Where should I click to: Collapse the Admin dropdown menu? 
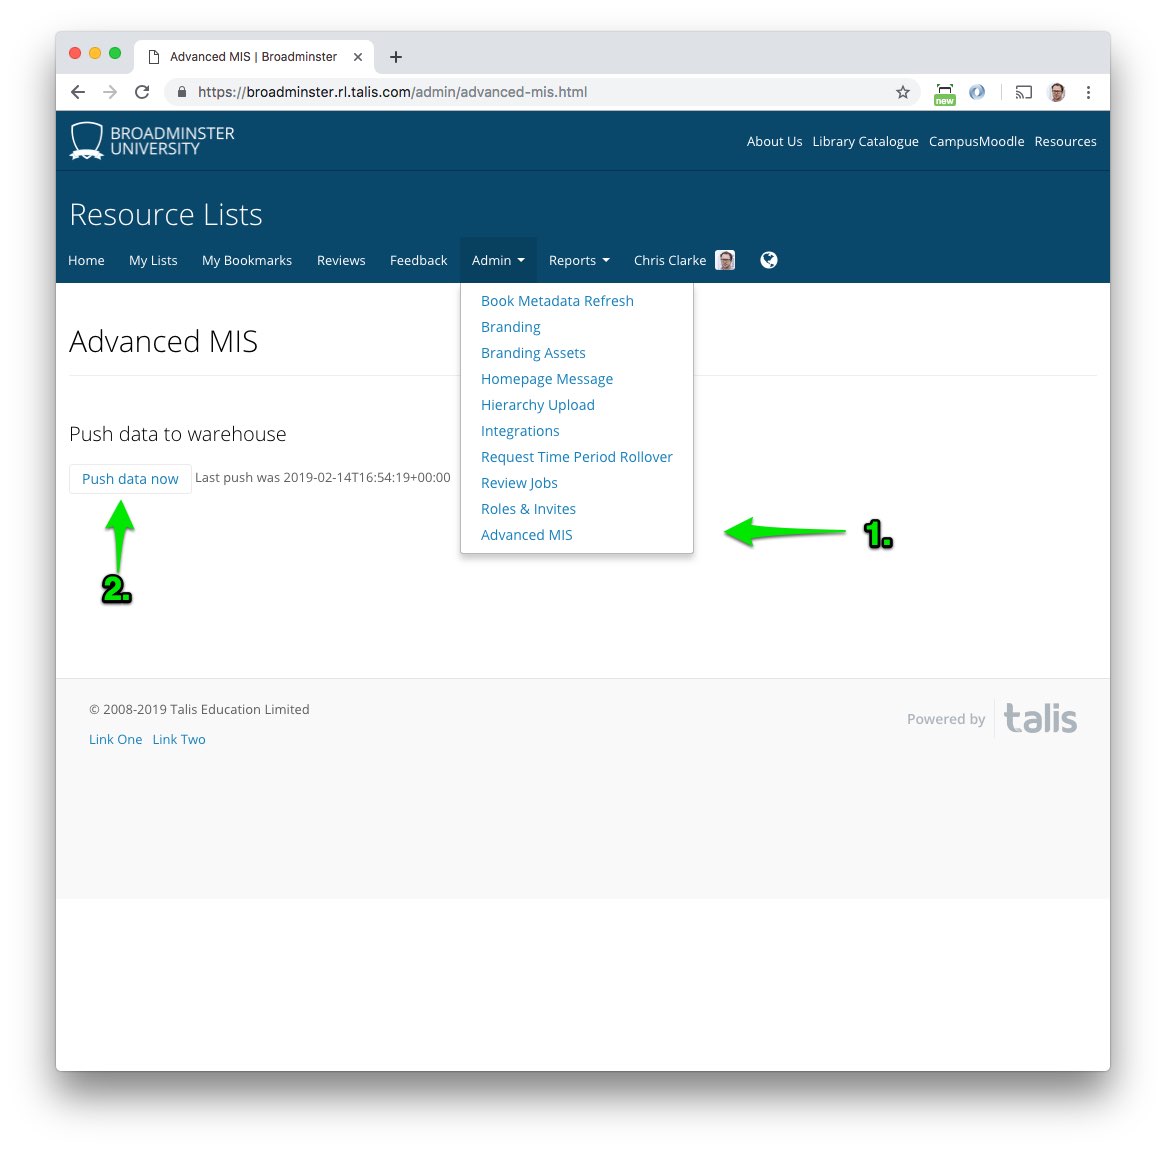[x=498, y=260]
